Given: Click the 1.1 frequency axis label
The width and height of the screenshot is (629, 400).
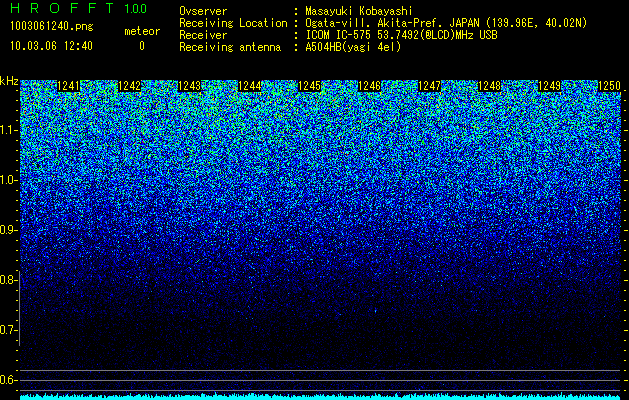Looking at the screenshot, I should coord(8,130).
